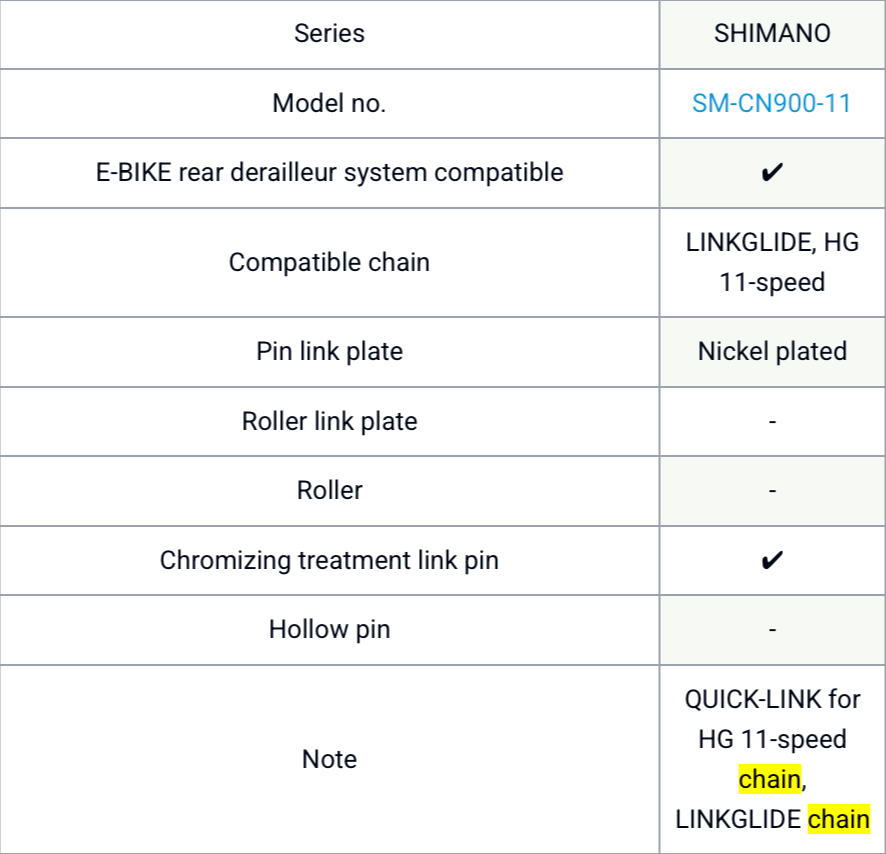This screenshot has width=886, height=854.
Task: Click the Chromizing treatment link pin checkmark
Action: tap(772, 560)
